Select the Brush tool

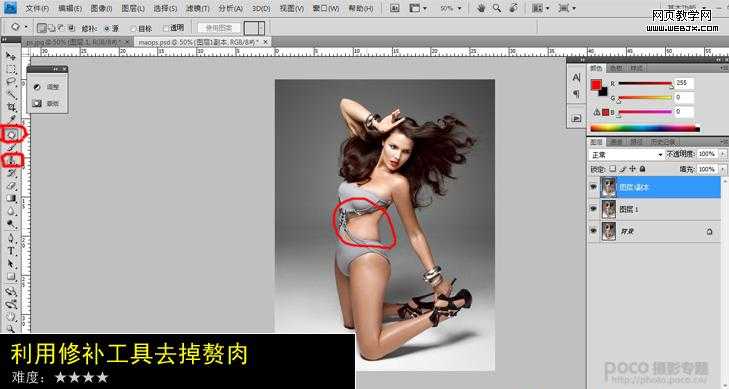point(11,148)
